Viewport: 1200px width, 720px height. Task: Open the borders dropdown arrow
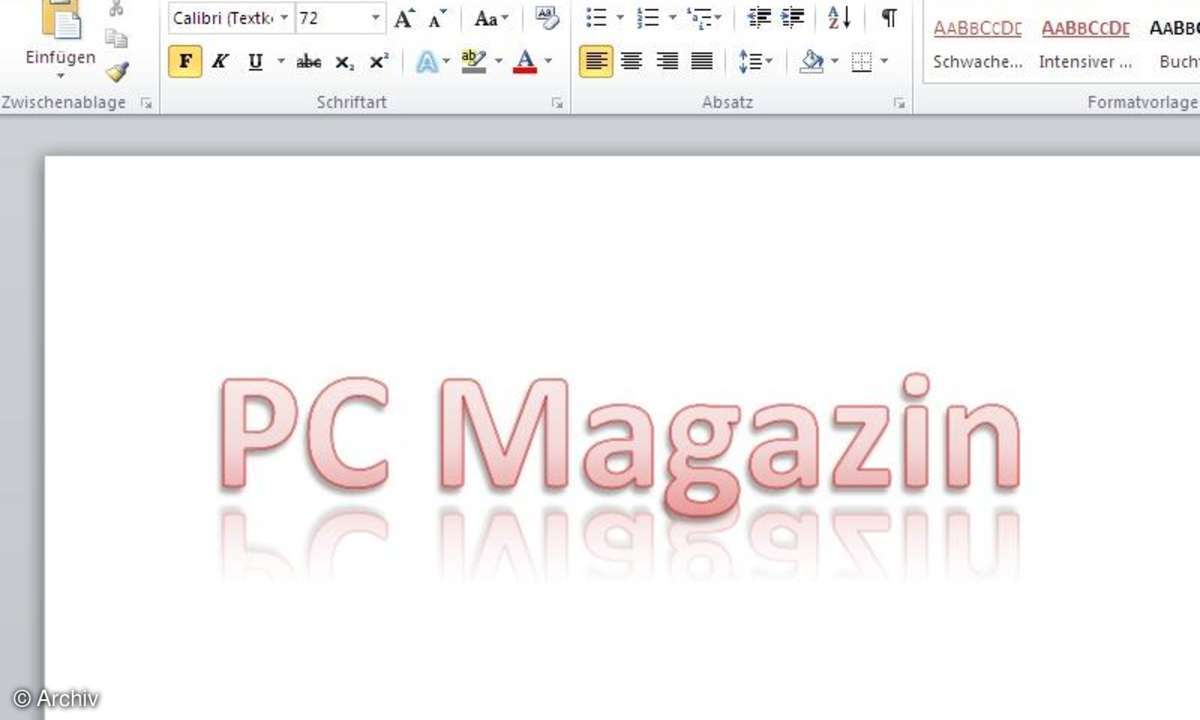(x=884, y=62)
